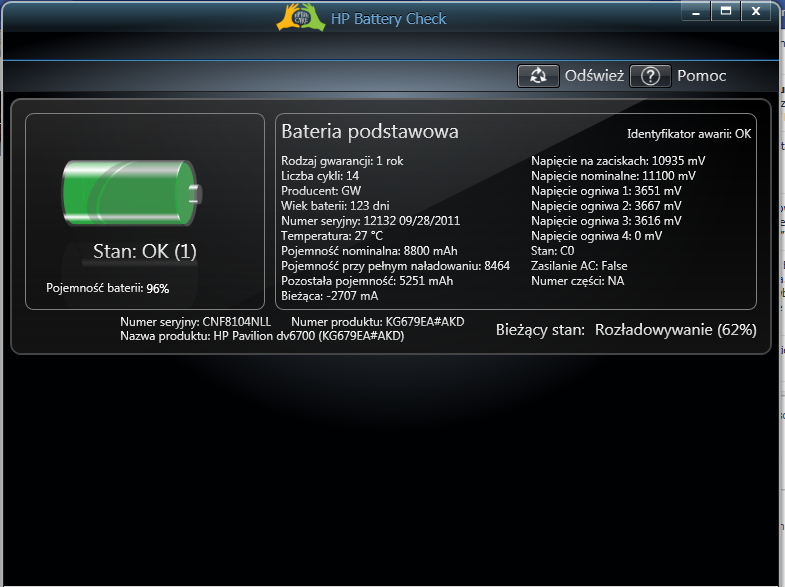Image resolution: width=785 pixels, height=587 pixels.
Task: Click the HP Battery Check title text
Action: tap(388, 19)
